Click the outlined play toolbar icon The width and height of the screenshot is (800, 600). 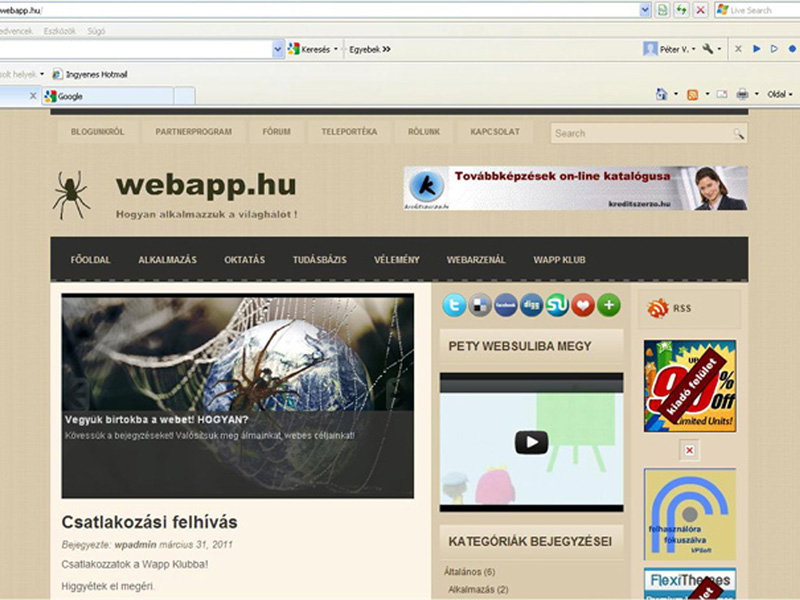pyautogui.click(x=774, y=49)
